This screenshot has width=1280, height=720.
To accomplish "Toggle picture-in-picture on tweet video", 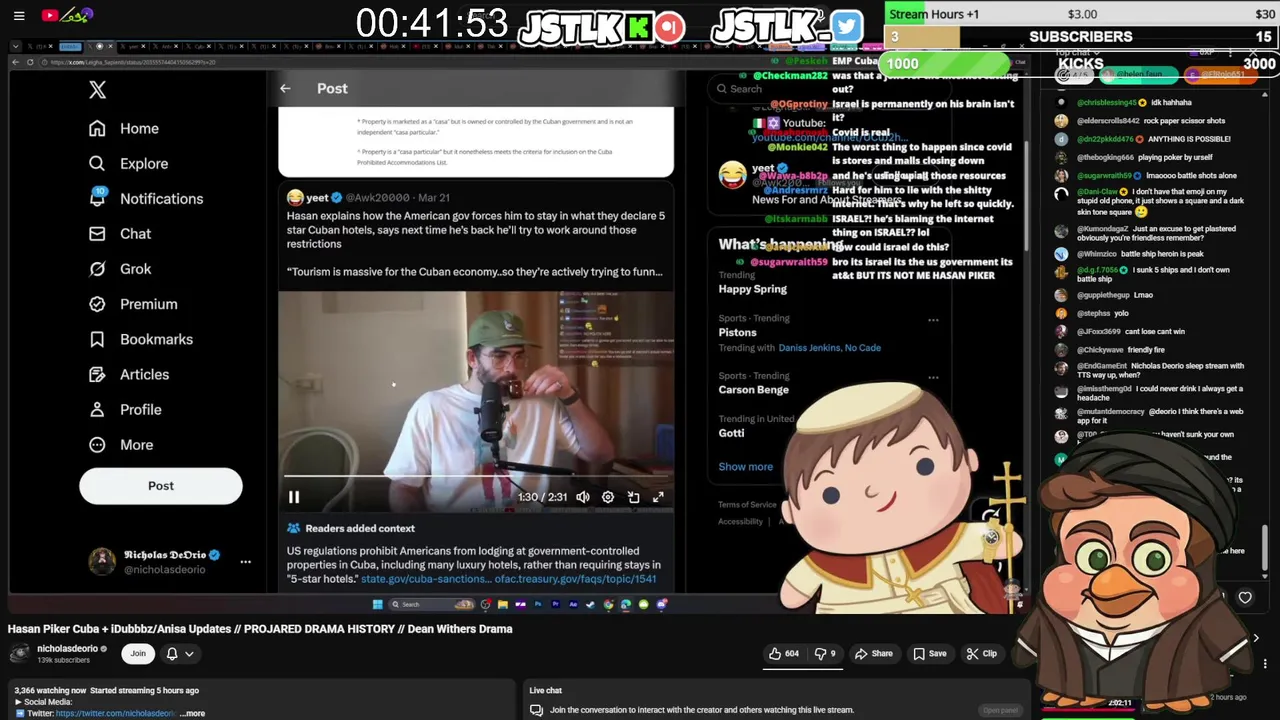I will 633,497.
